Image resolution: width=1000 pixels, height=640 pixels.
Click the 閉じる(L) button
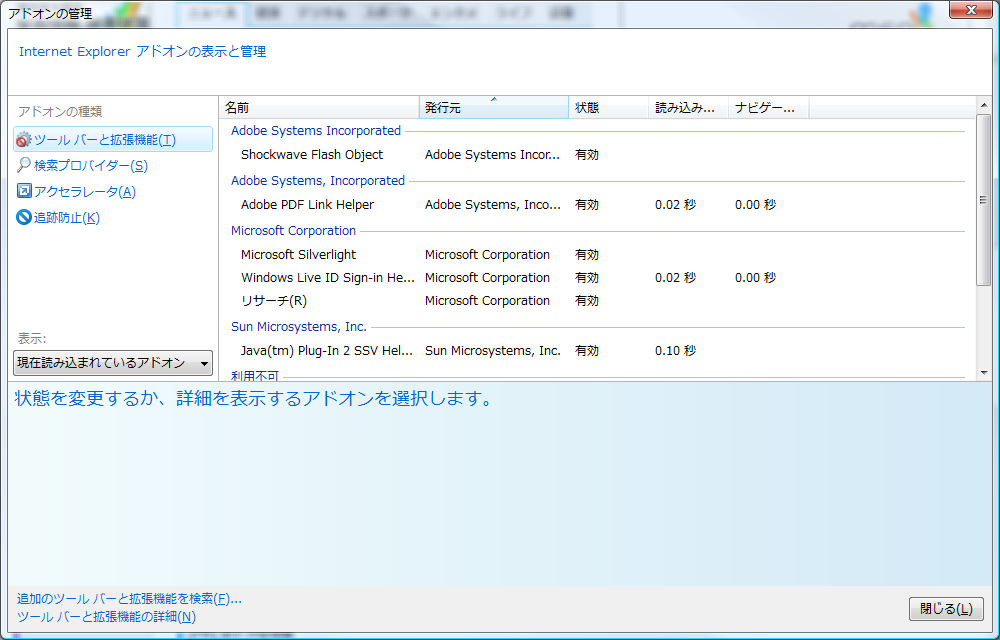click(x=946, y=609)
